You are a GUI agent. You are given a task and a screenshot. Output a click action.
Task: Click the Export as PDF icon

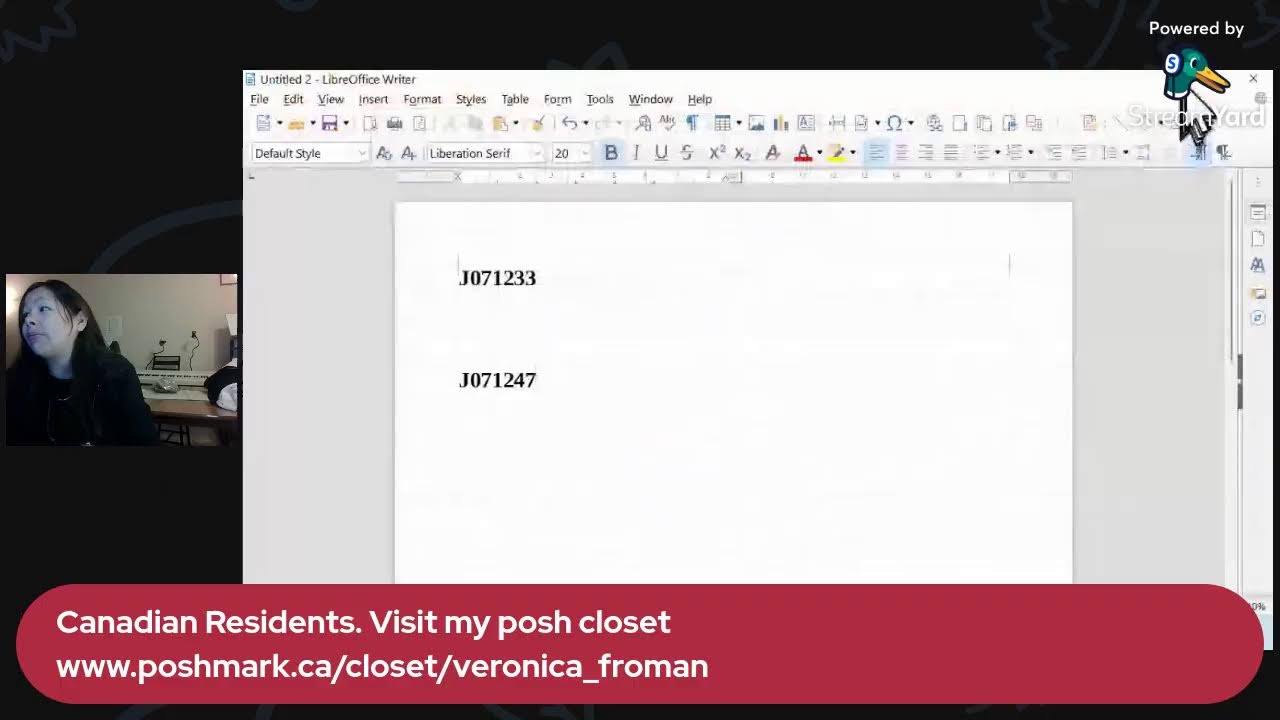click(x=370, y=123)
